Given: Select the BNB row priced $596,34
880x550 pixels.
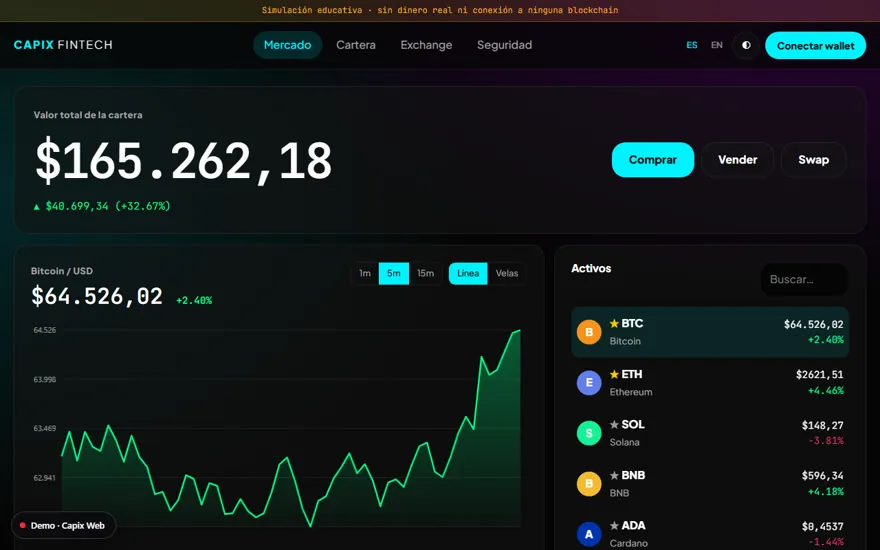Looking at the screenshot, I should click(x=710, y=484).
